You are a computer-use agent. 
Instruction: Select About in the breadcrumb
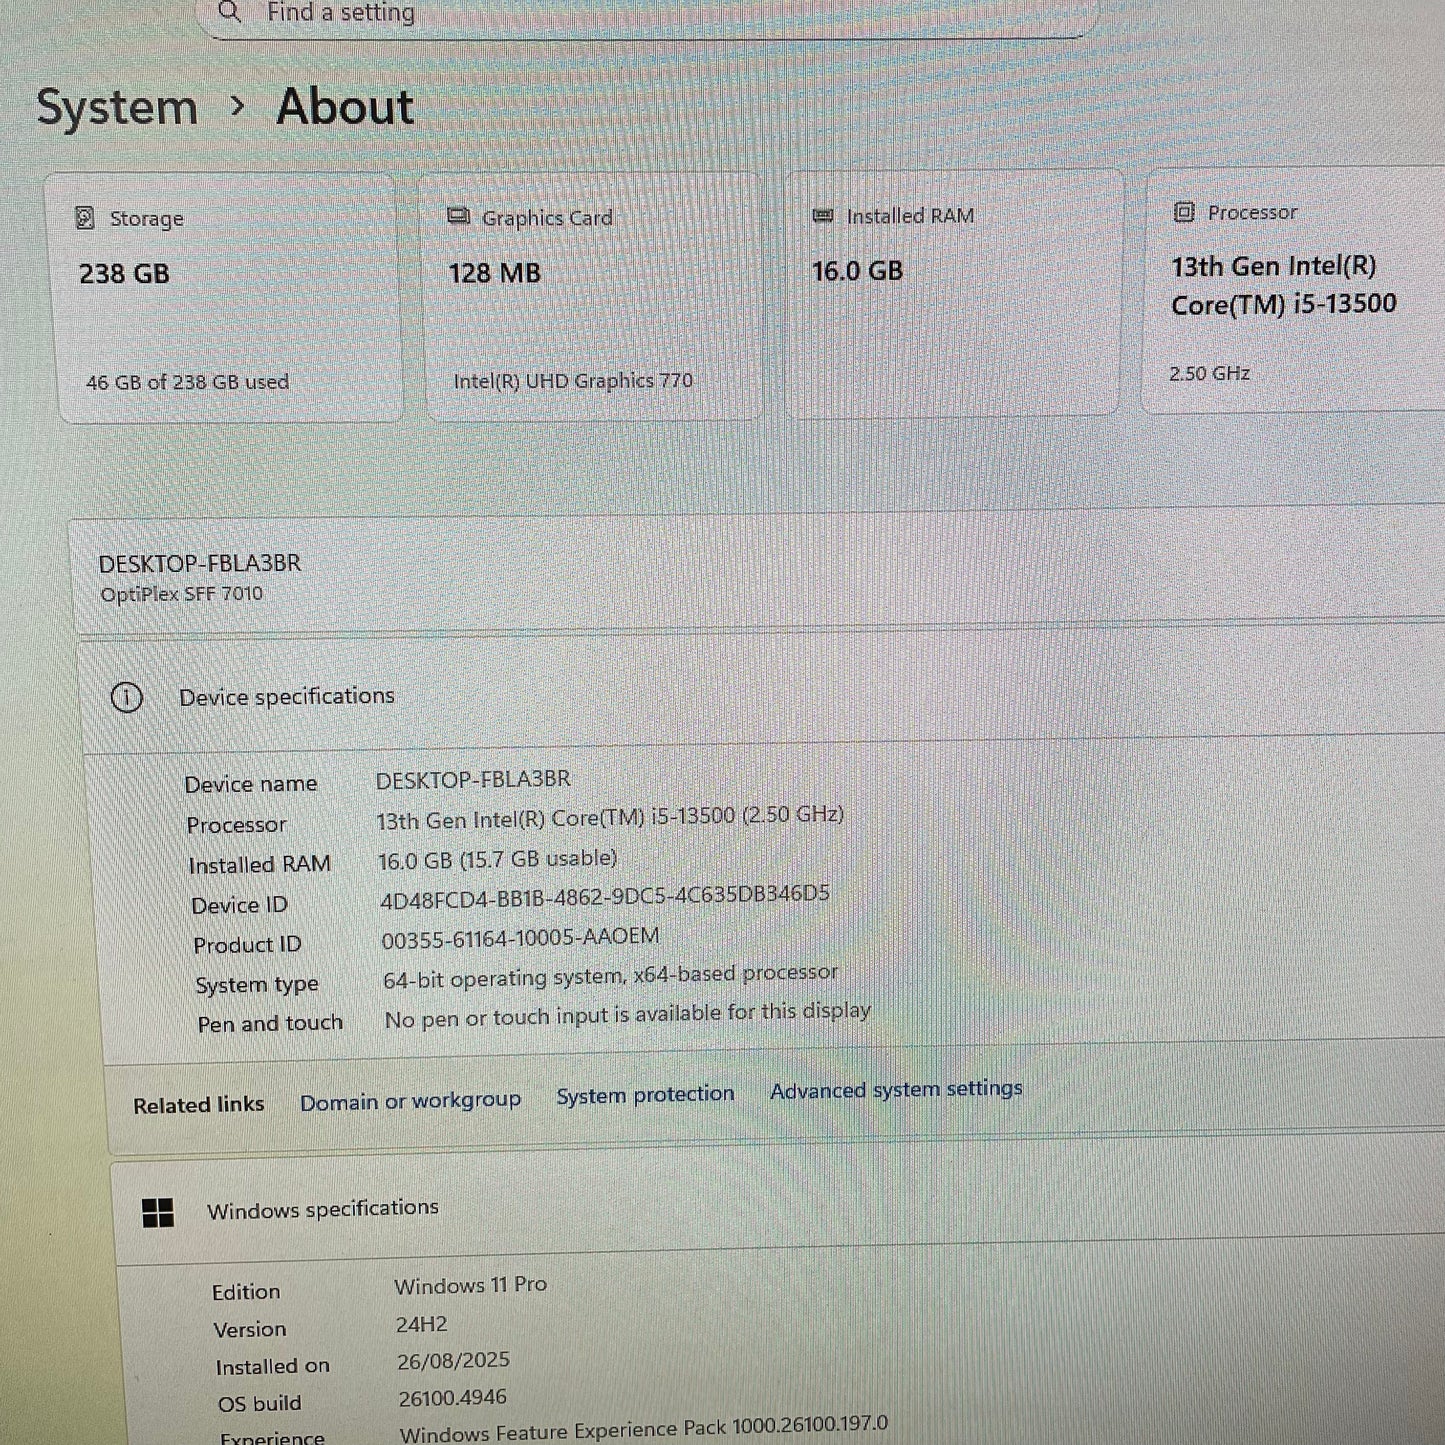(344, 106)
